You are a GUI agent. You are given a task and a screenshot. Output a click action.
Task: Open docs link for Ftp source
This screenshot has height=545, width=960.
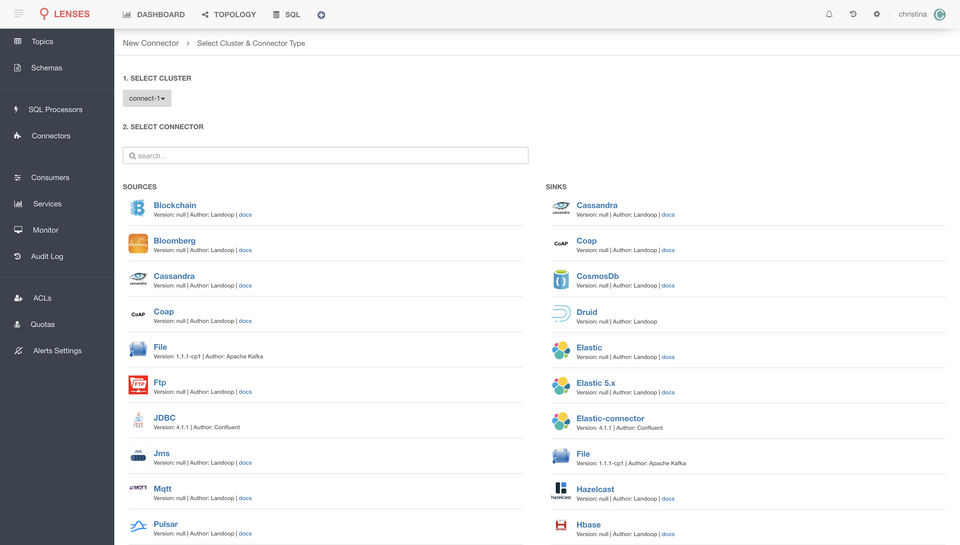(x=245, y=392)
